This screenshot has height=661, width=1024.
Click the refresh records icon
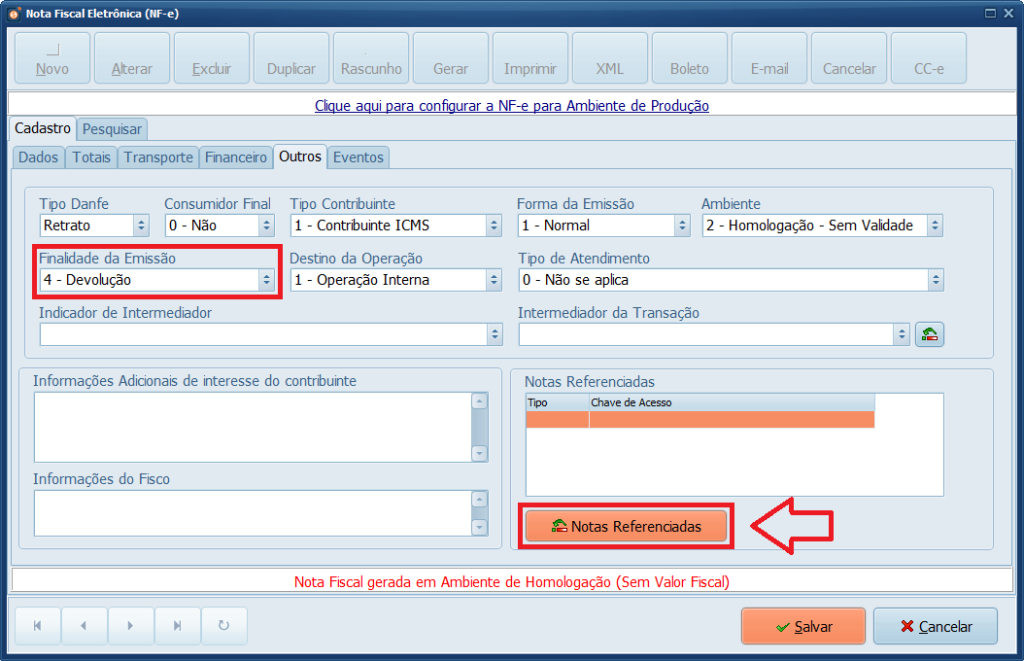224,626
